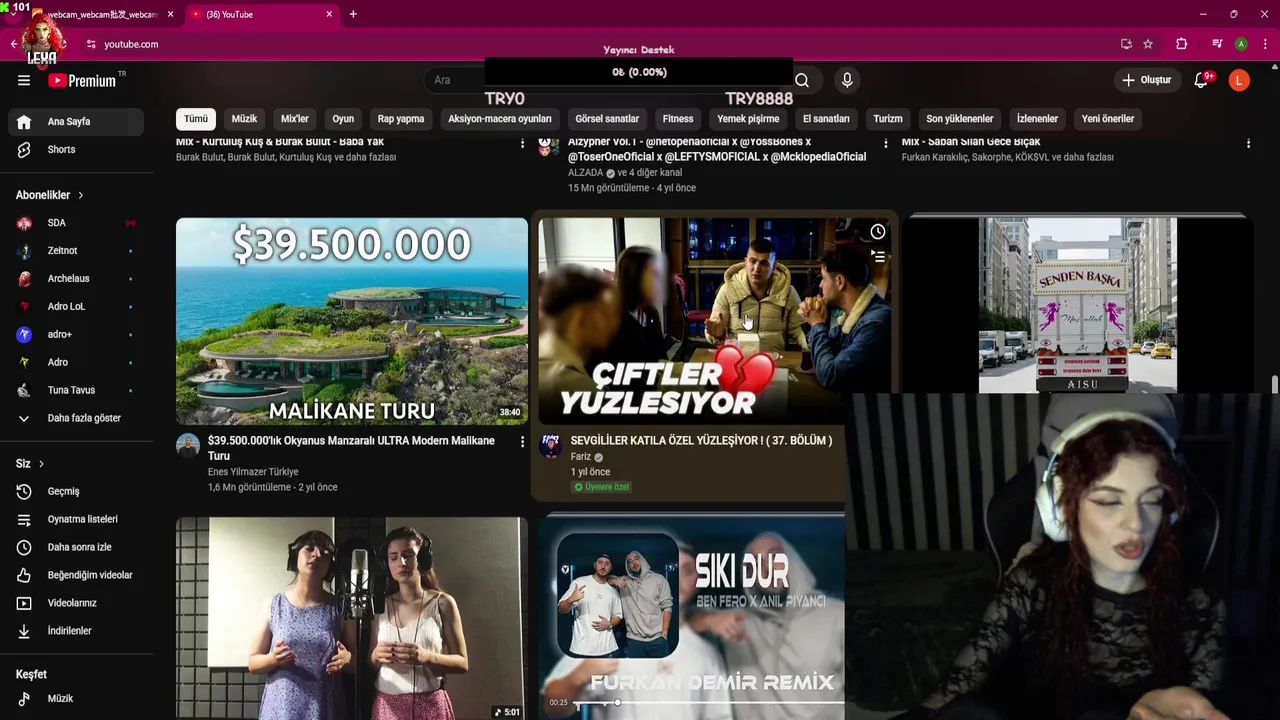Seek in the Sıkı Dur preview progress bar

[x=707, y=703]
